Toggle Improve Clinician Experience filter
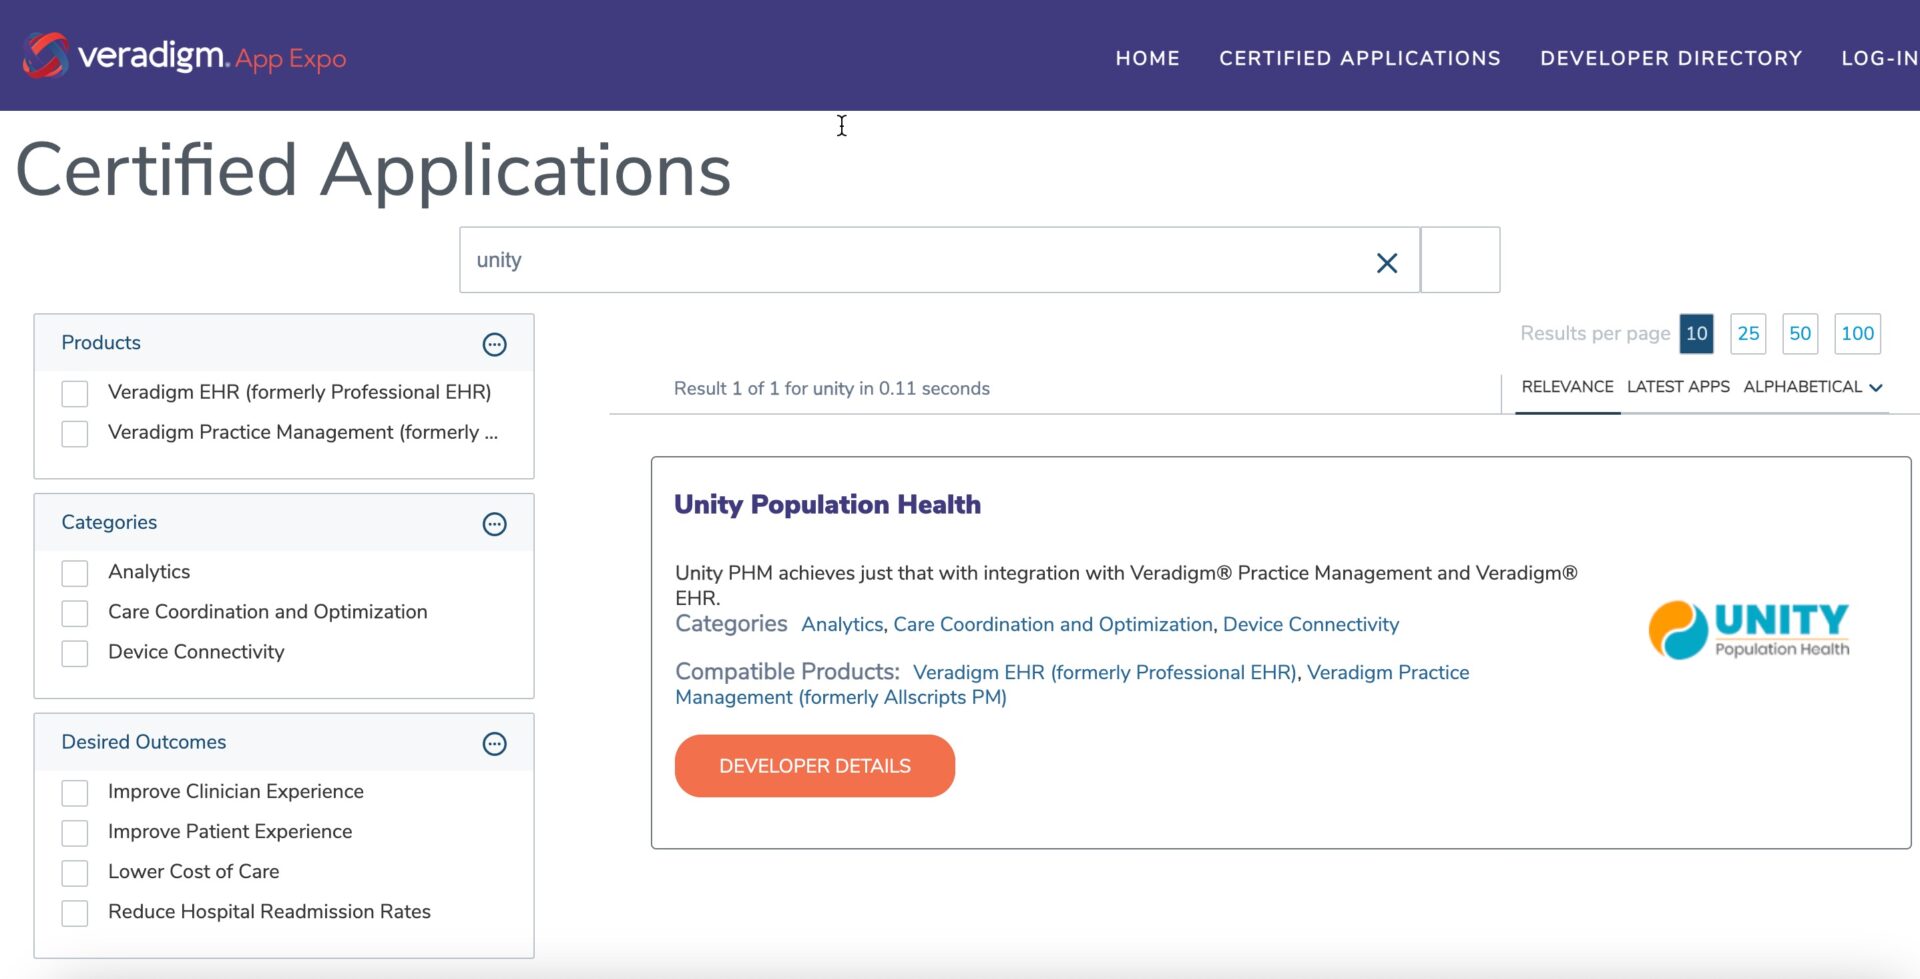The image size is (1920, 979). click(75, 793)
